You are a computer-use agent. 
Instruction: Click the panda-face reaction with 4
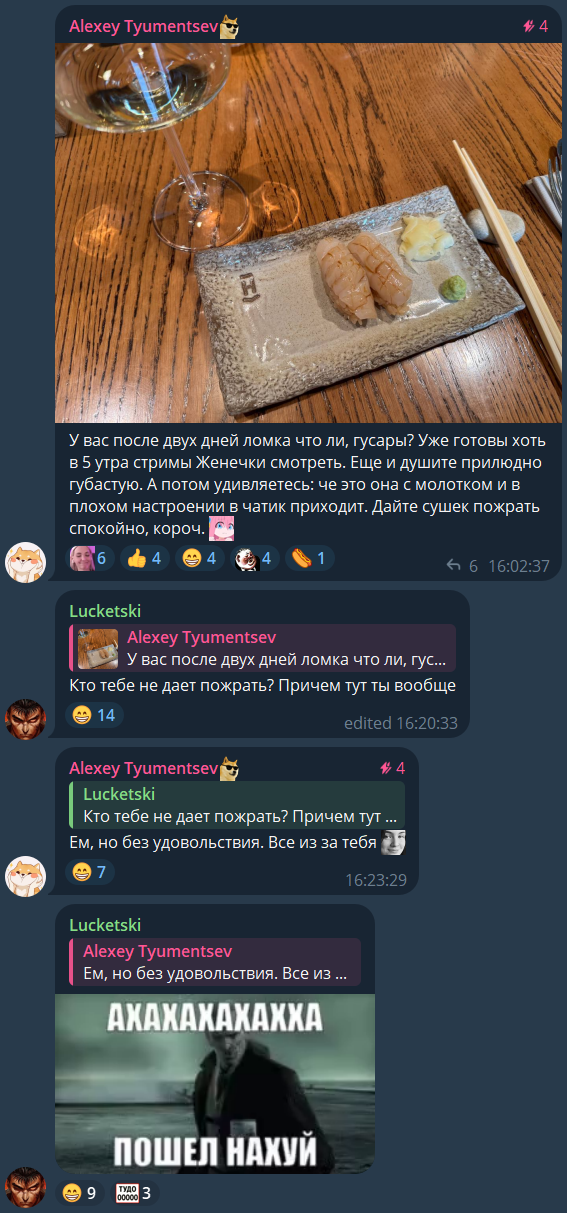point(254,558)
